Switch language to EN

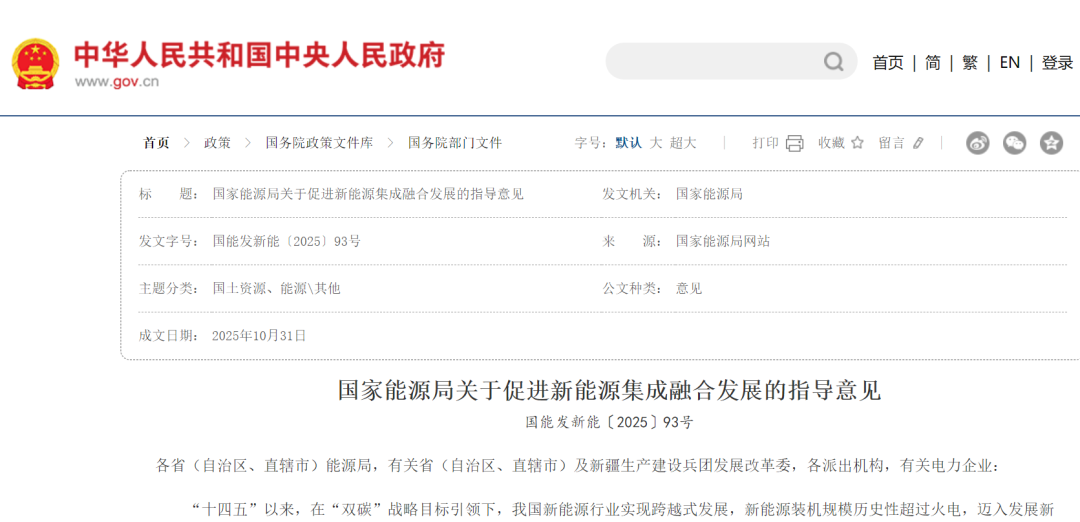pyautogui.click(x=1009, y=62)
